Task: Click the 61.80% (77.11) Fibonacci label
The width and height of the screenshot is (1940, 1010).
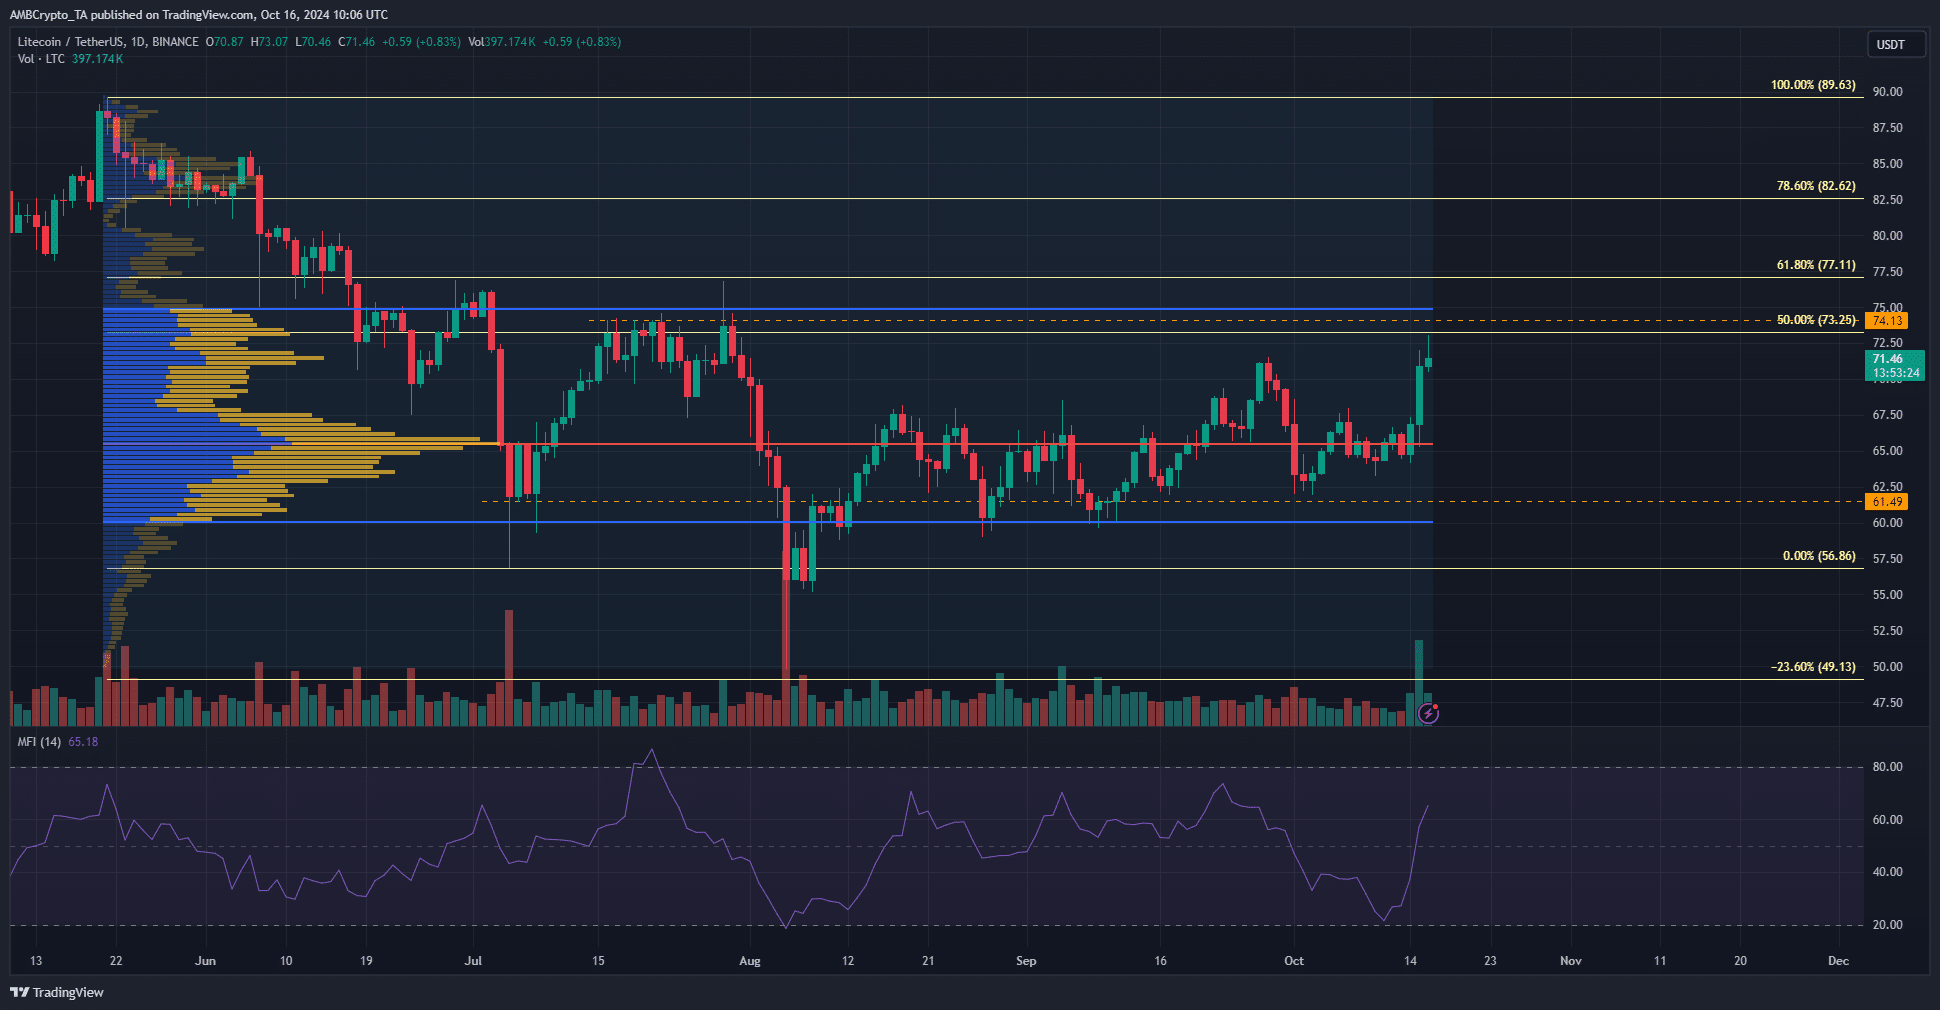Action: click(x=1816, y=265)
